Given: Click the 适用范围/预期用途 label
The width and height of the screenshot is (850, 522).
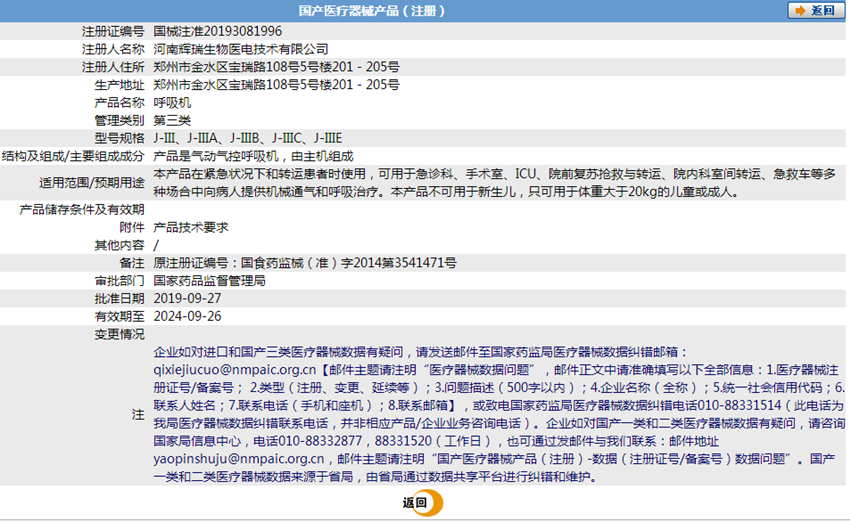Looking at the screenshot, I should click(91, 183).
